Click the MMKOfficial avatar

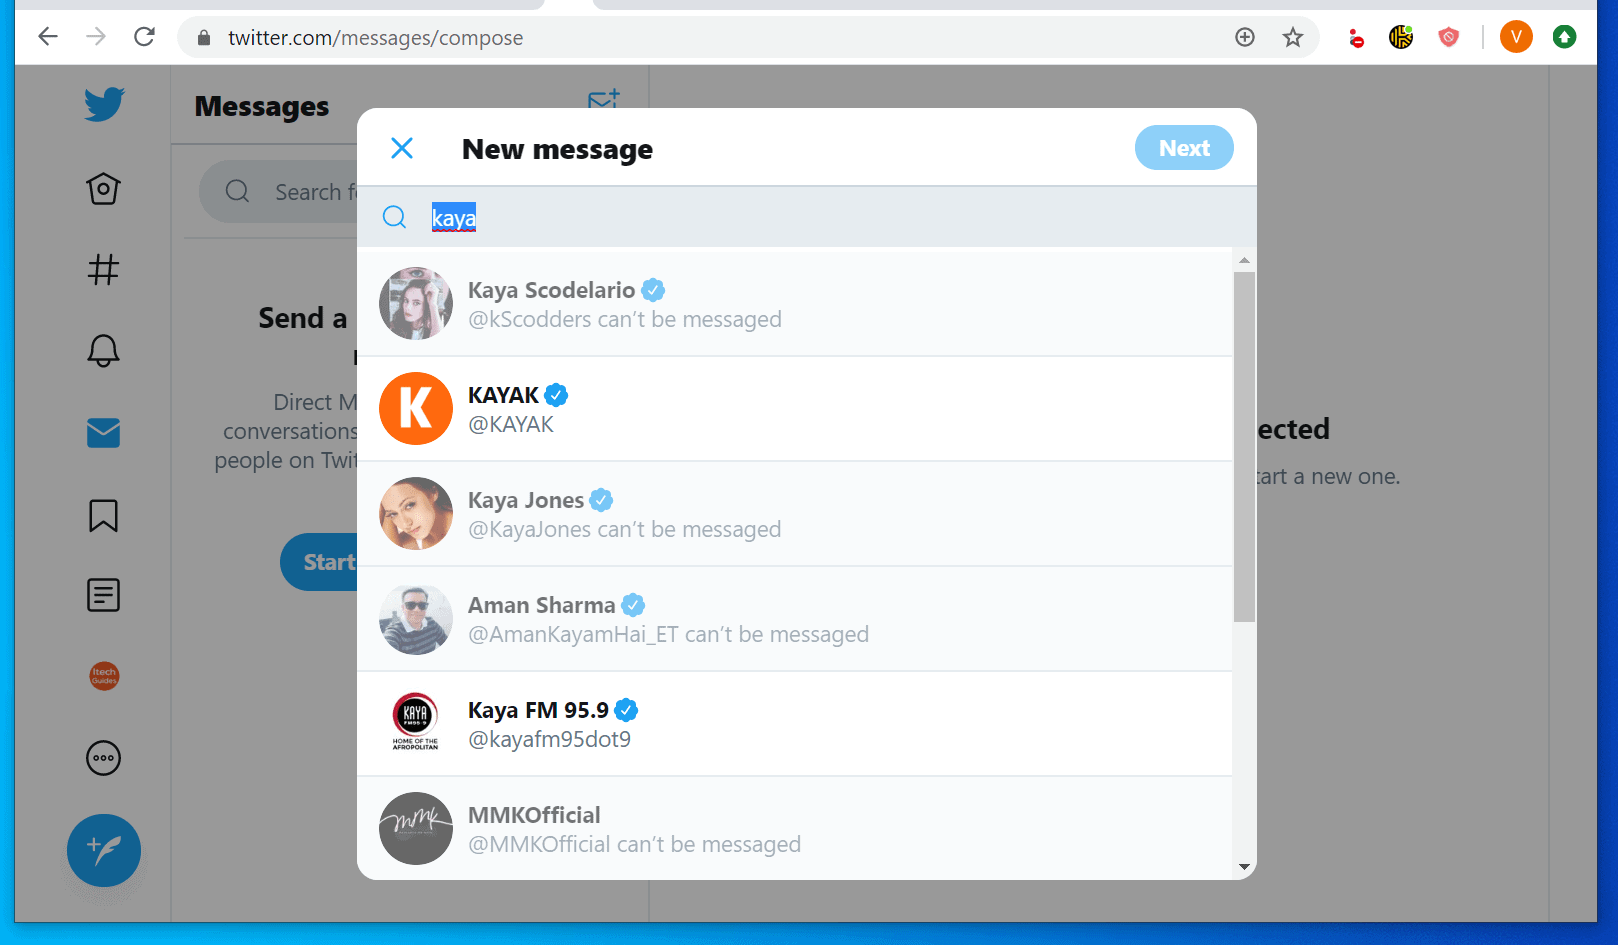pyautogui.click(x=416, y=828)
